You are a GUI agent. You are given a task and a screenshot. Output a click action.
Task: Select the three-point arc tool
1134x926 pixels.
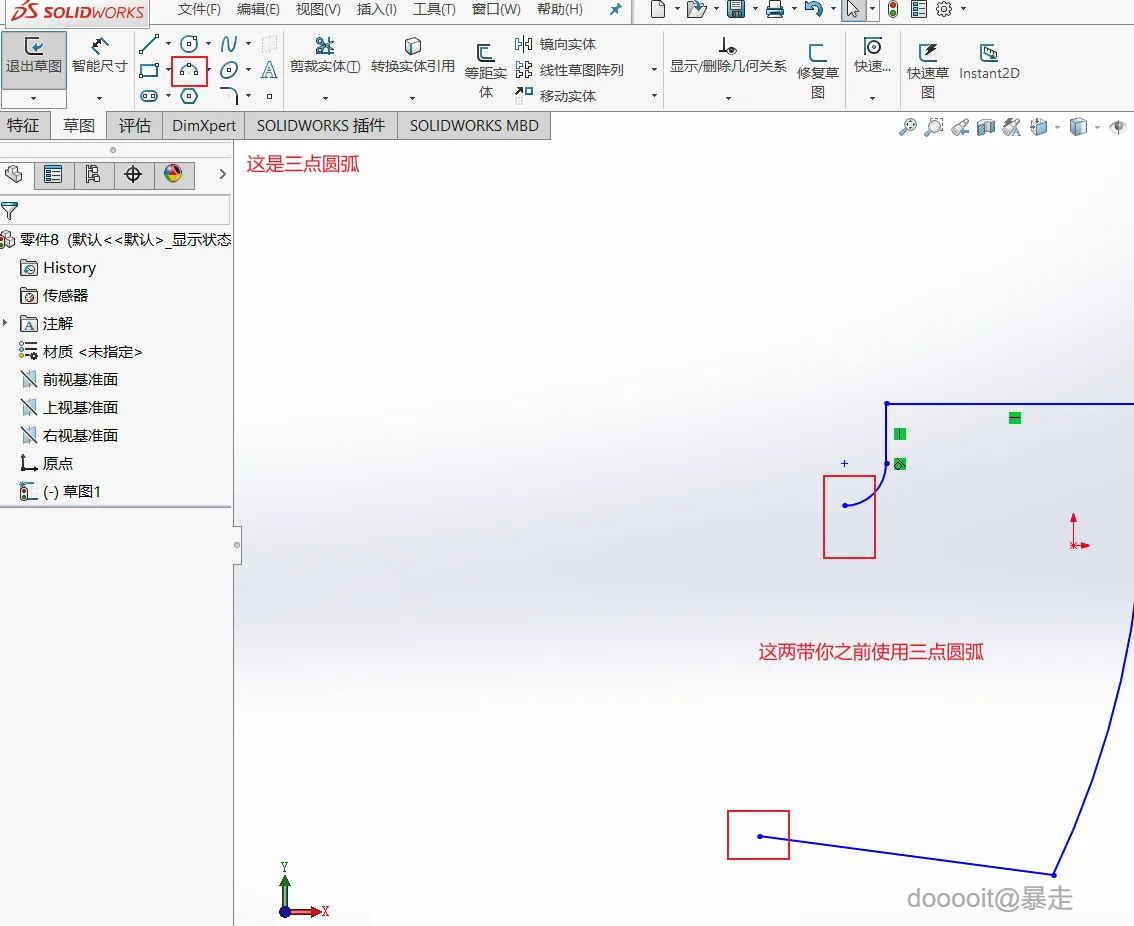point(189,71)
